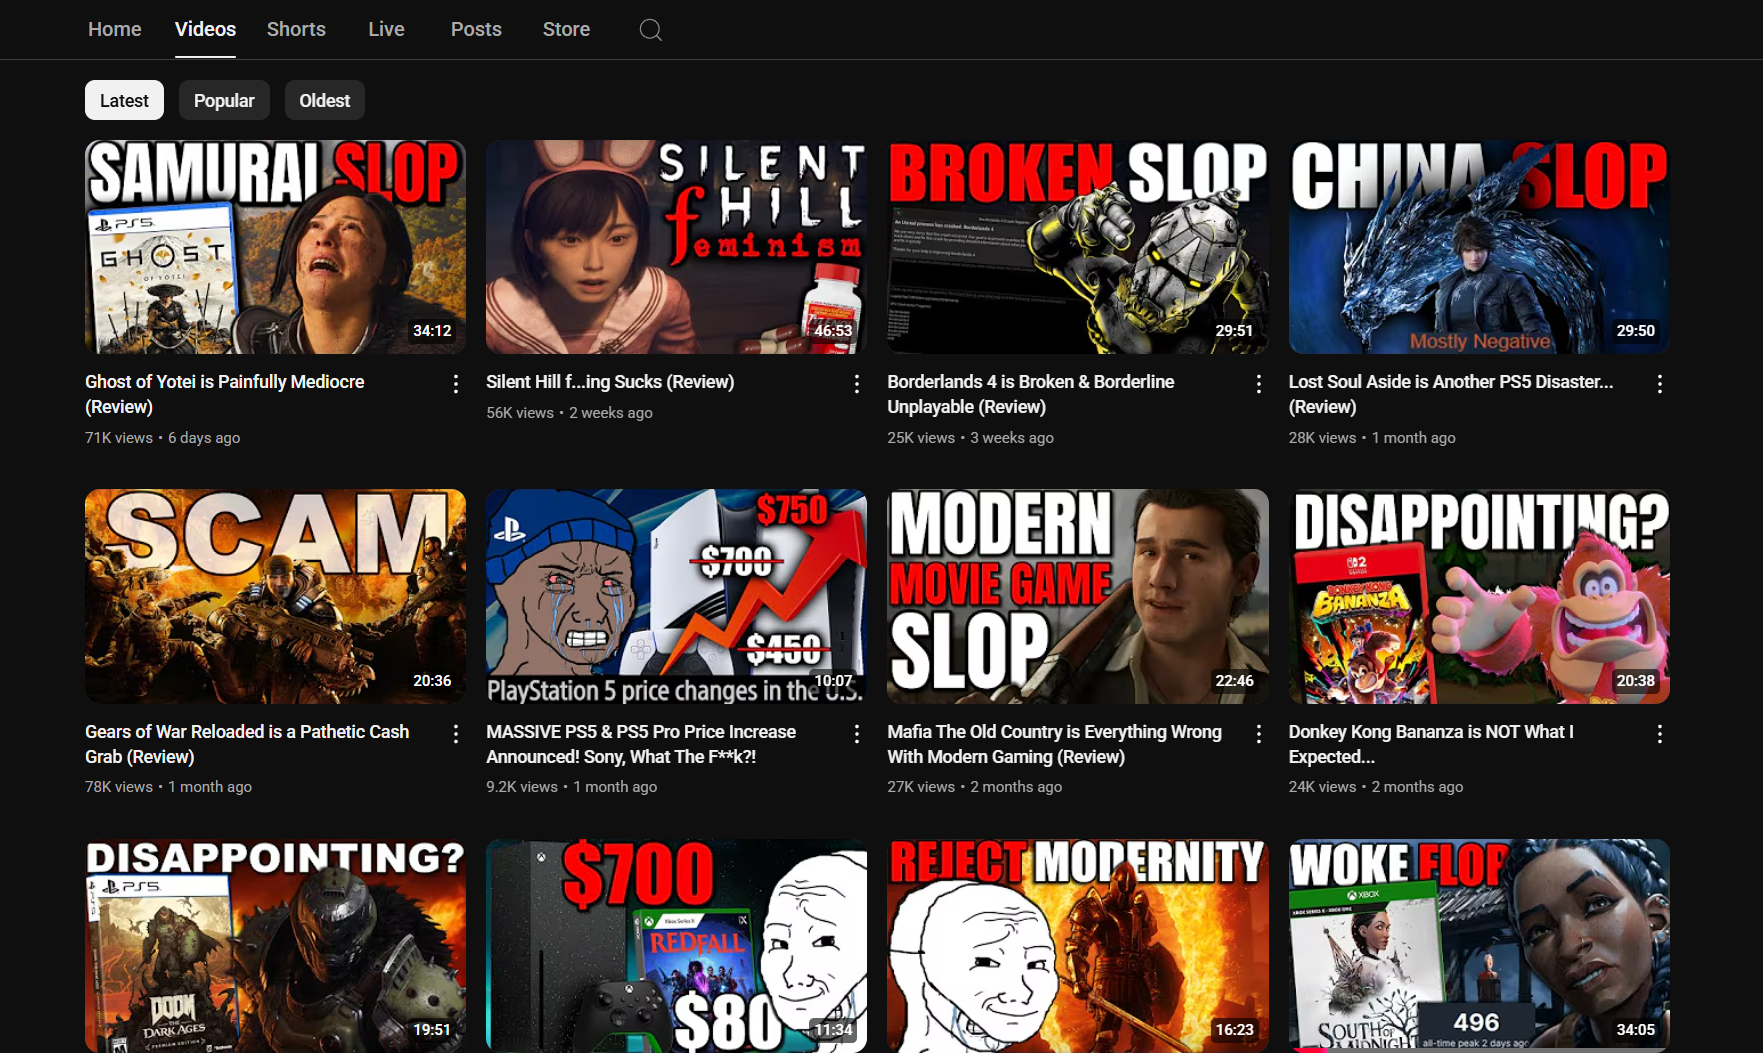Open options menu for Mafia The Old Country video

click(1259, 734)
